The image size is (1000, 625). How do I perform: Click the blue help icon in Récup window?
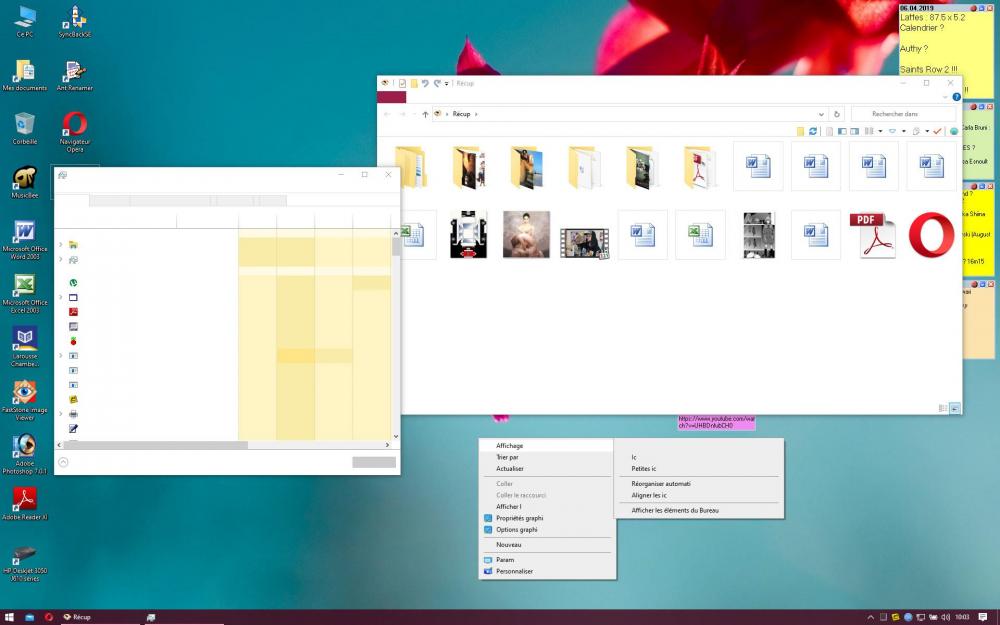click(956, 98)
